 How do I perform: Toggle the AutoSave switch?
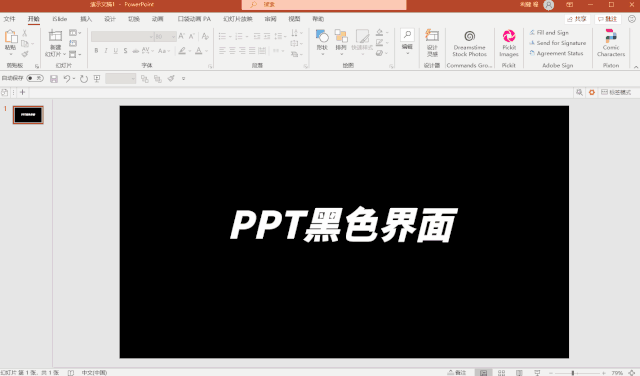tap(35, 78)
